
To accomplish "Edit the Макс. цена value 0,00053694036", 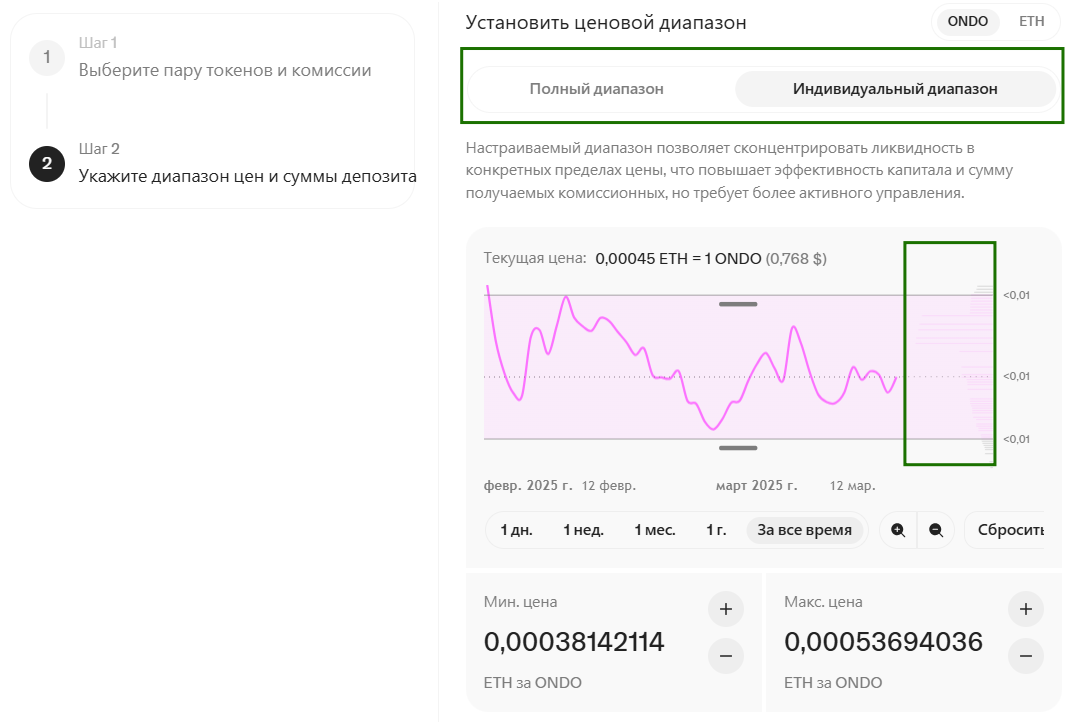I will (x=883, y=642).
